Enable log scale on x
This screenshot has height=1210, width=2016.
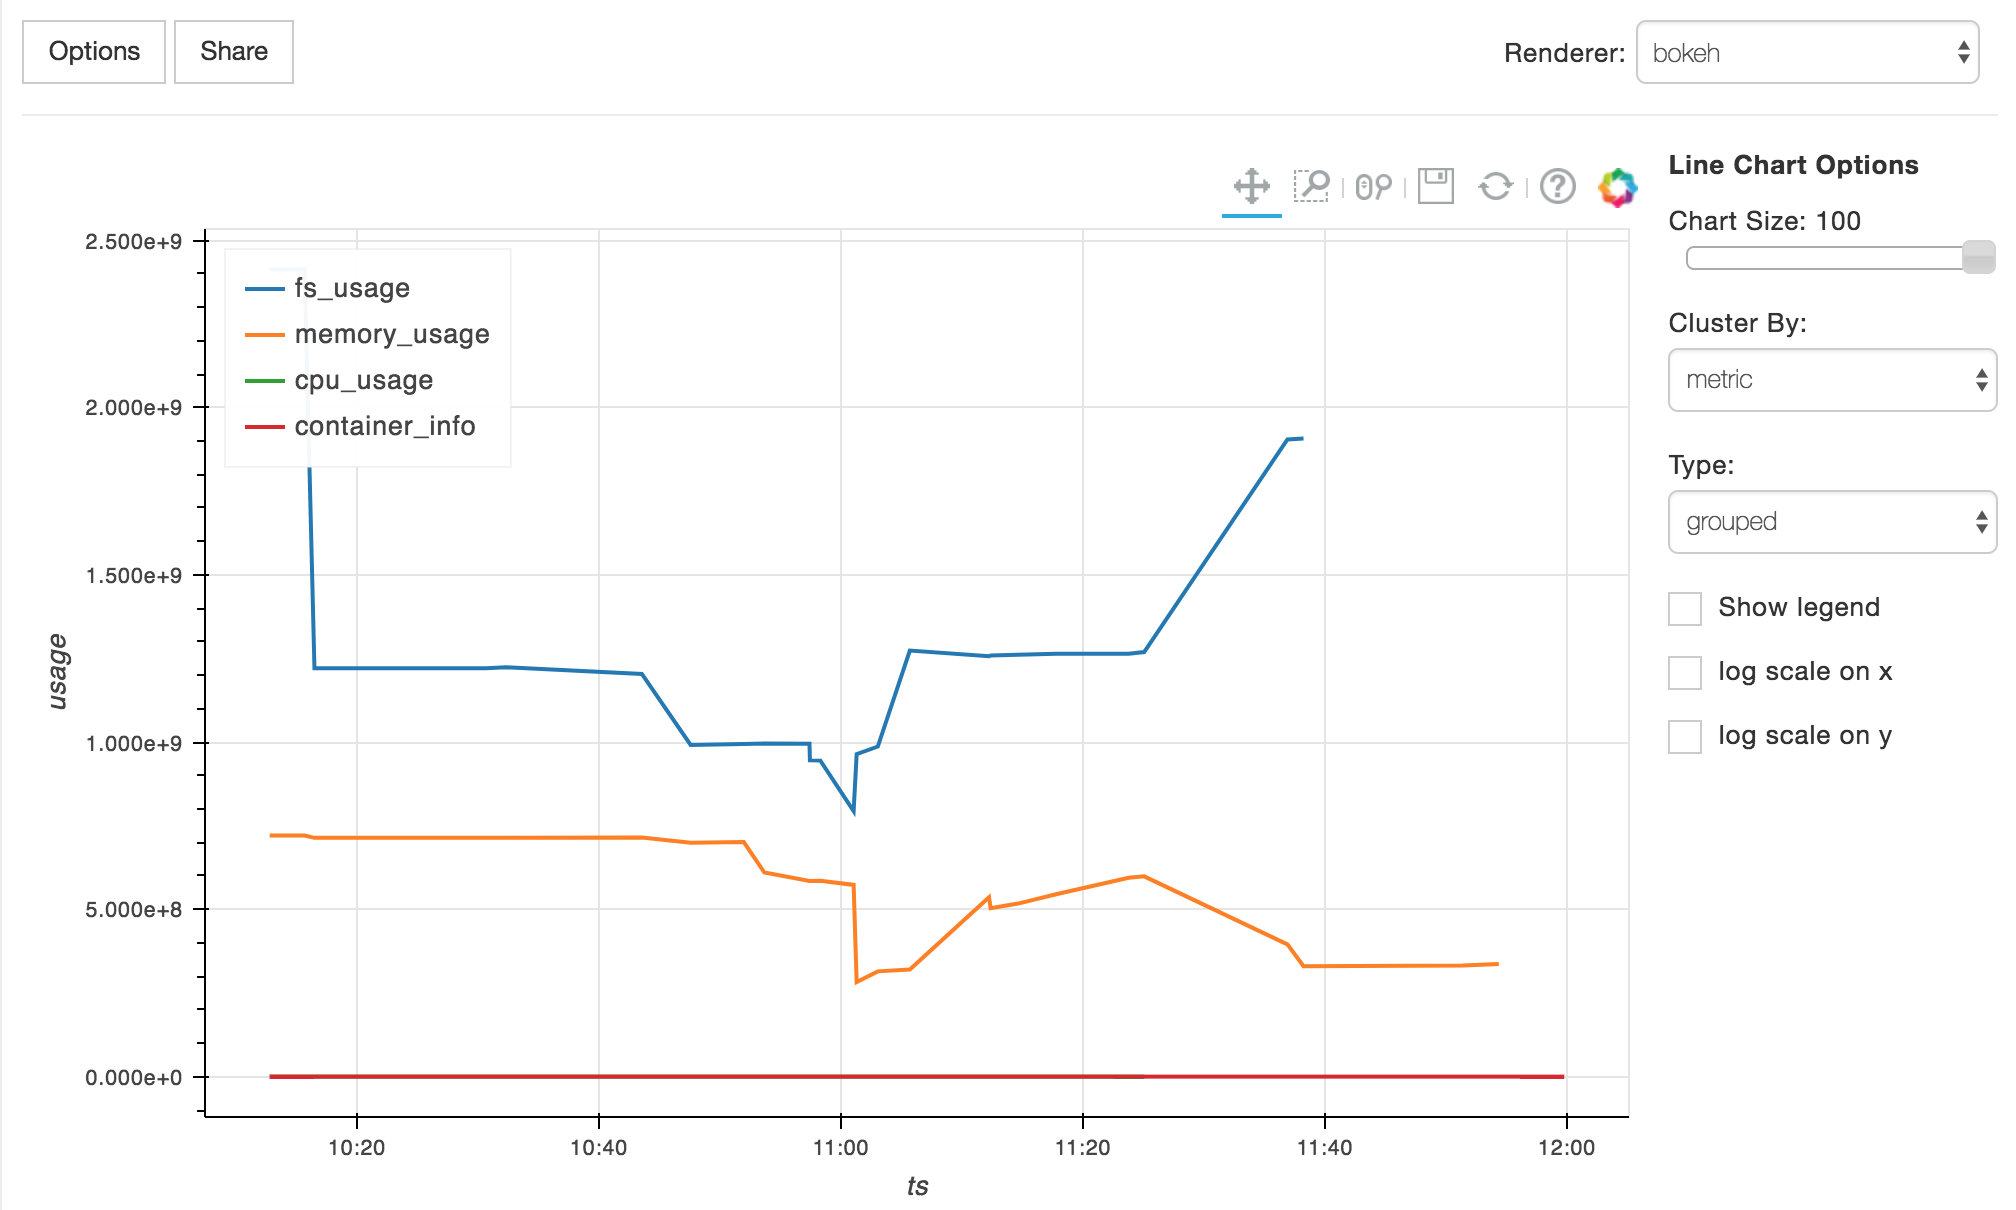coord(1685,672)
